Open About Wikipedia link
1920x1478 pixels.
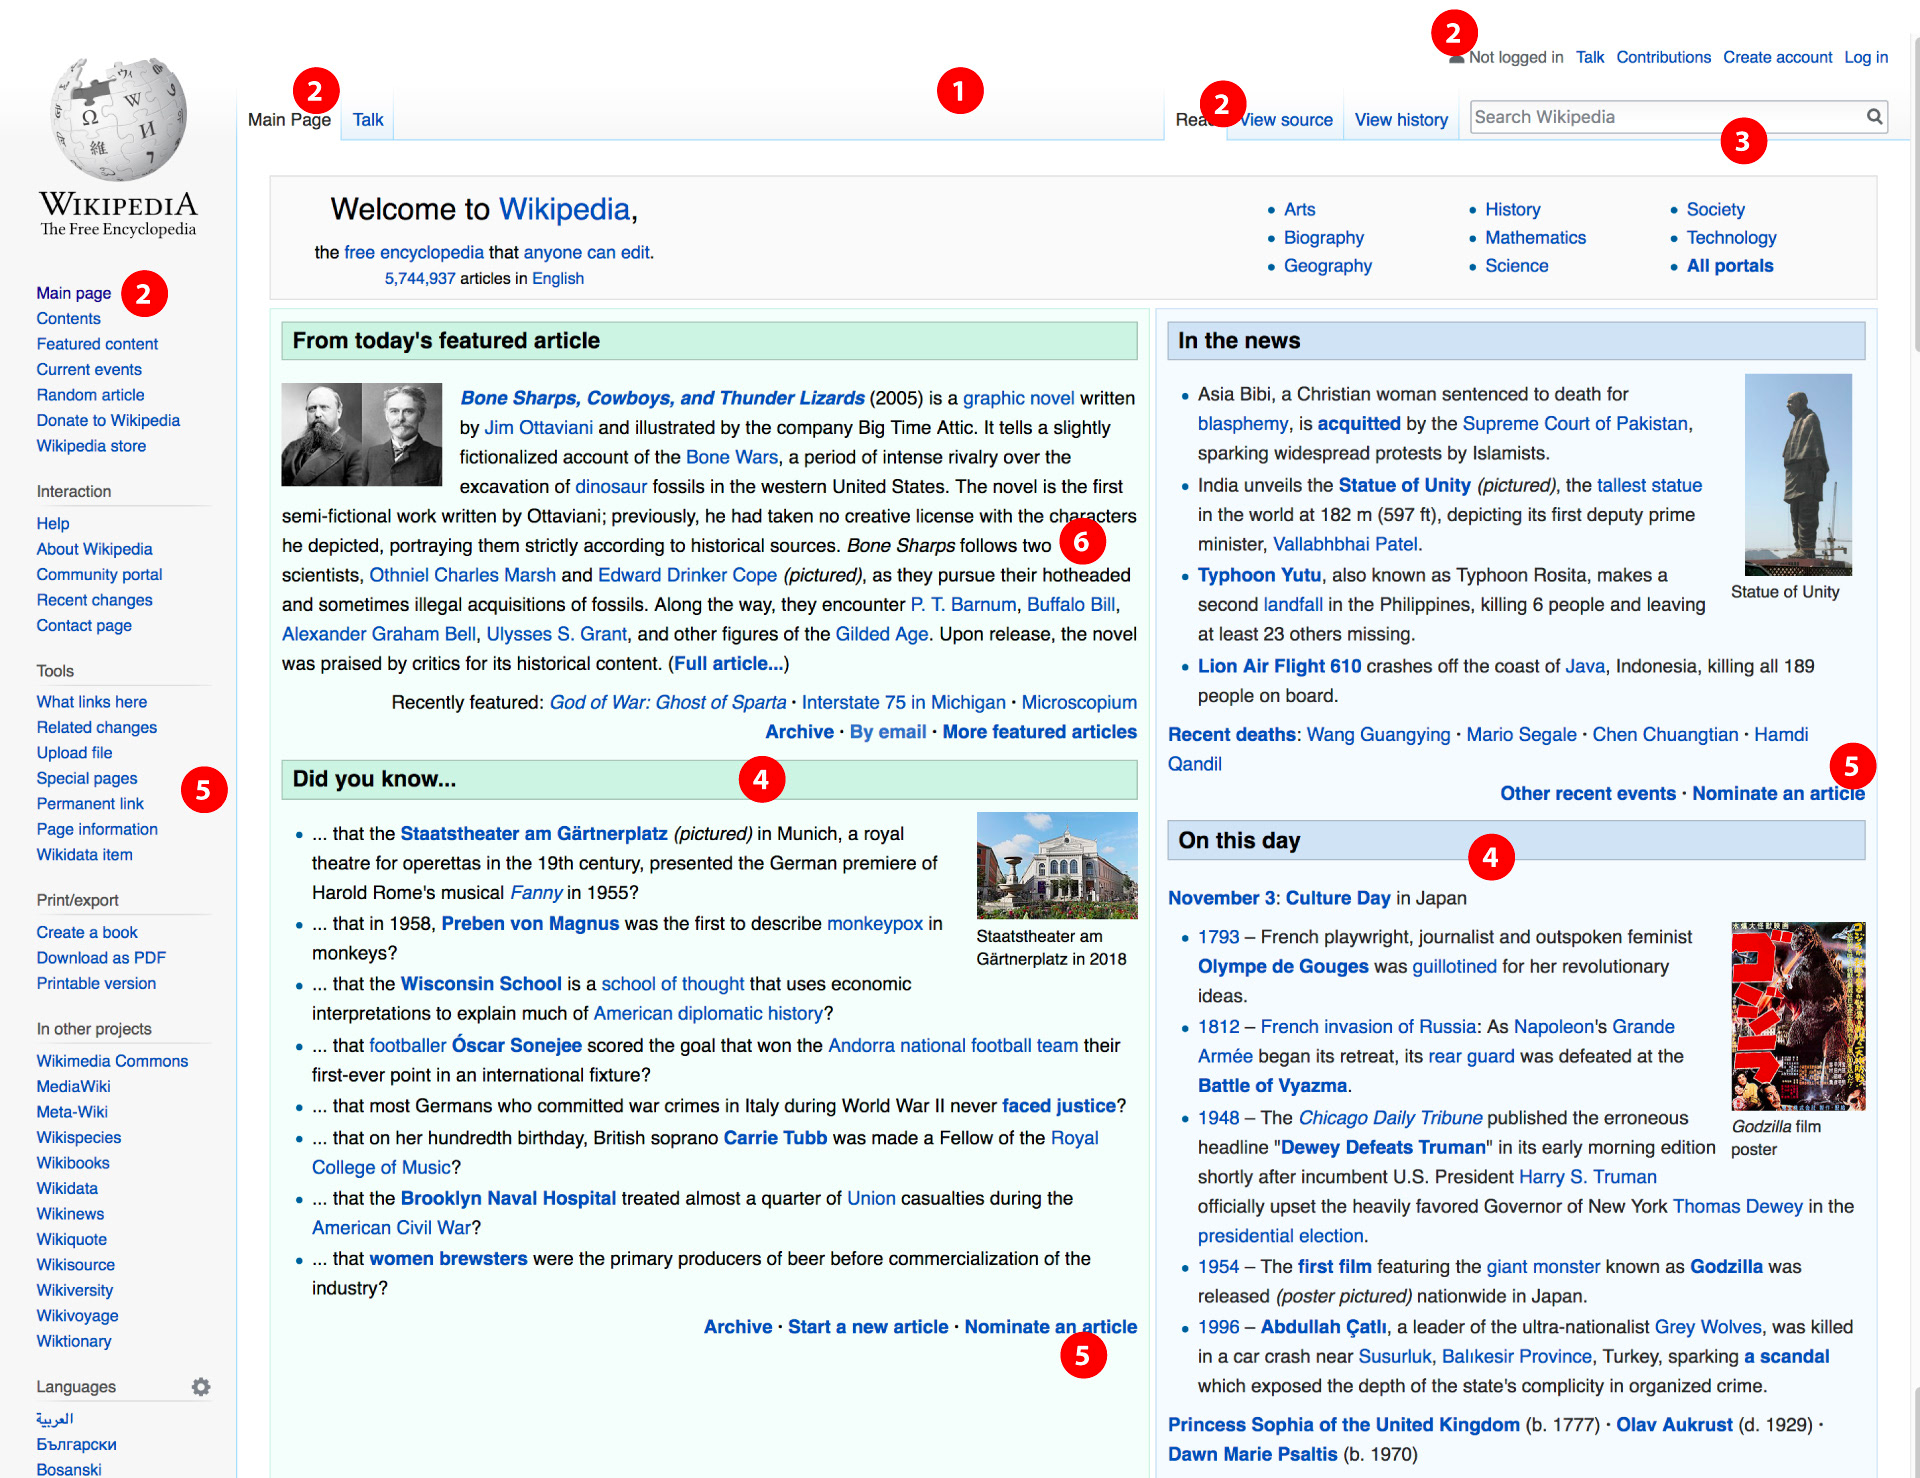click(x=94, y=549)
